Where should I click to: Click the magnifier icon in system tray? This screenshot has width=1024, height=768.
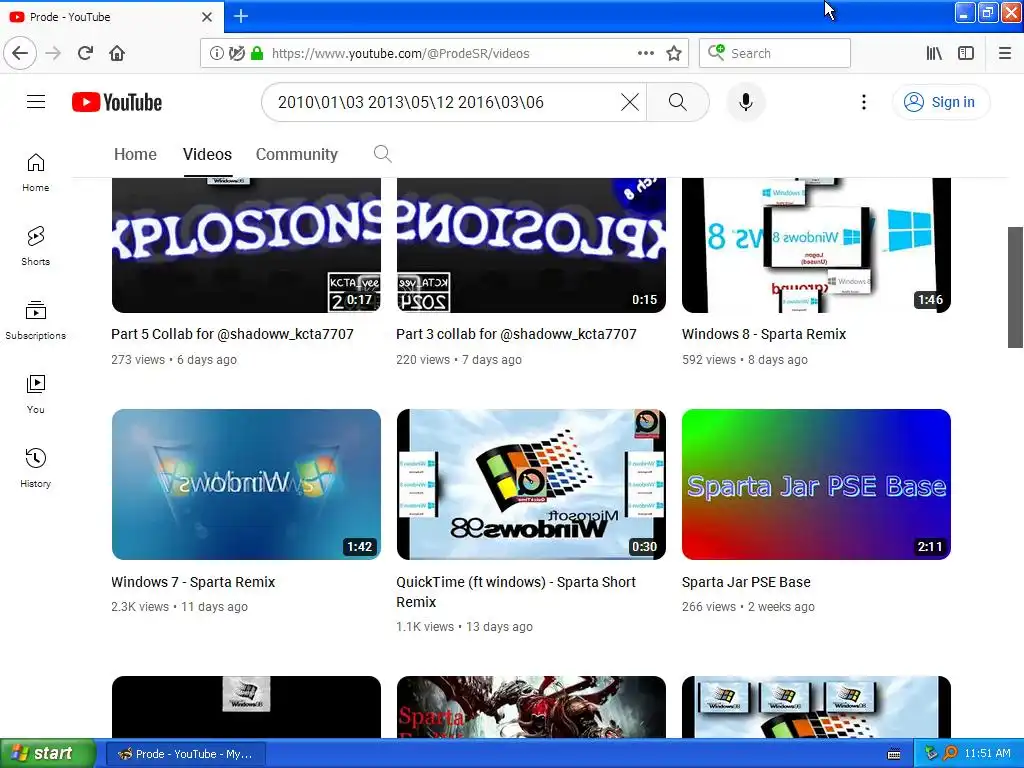950,754
